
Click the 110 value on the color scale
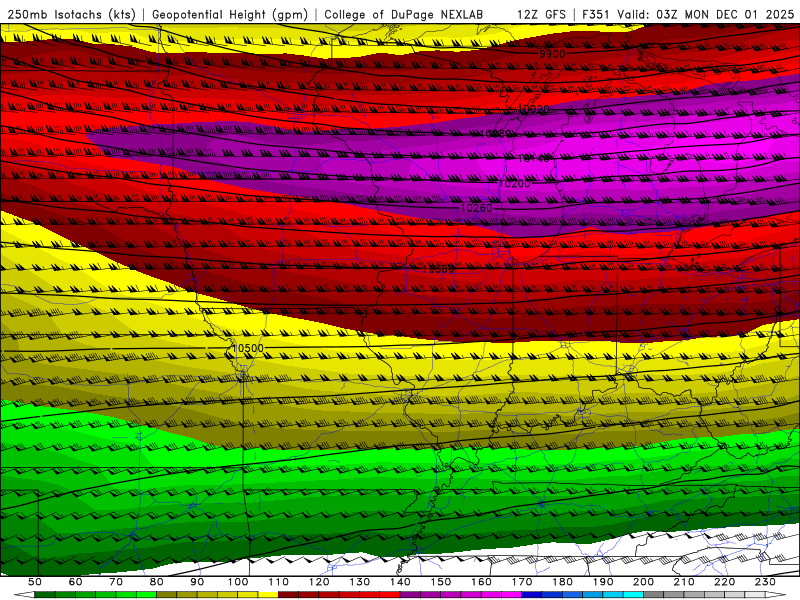[279, 582]
